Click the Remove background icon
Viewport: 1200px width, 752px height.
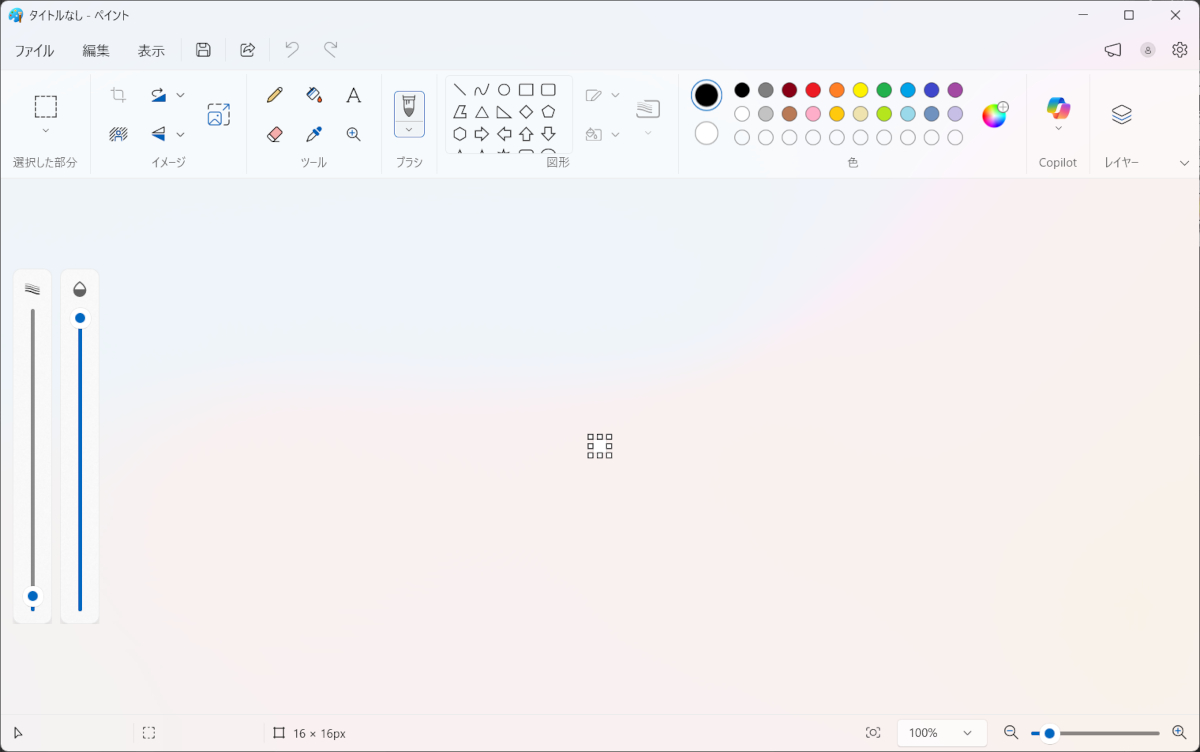[x=118, y=134]
